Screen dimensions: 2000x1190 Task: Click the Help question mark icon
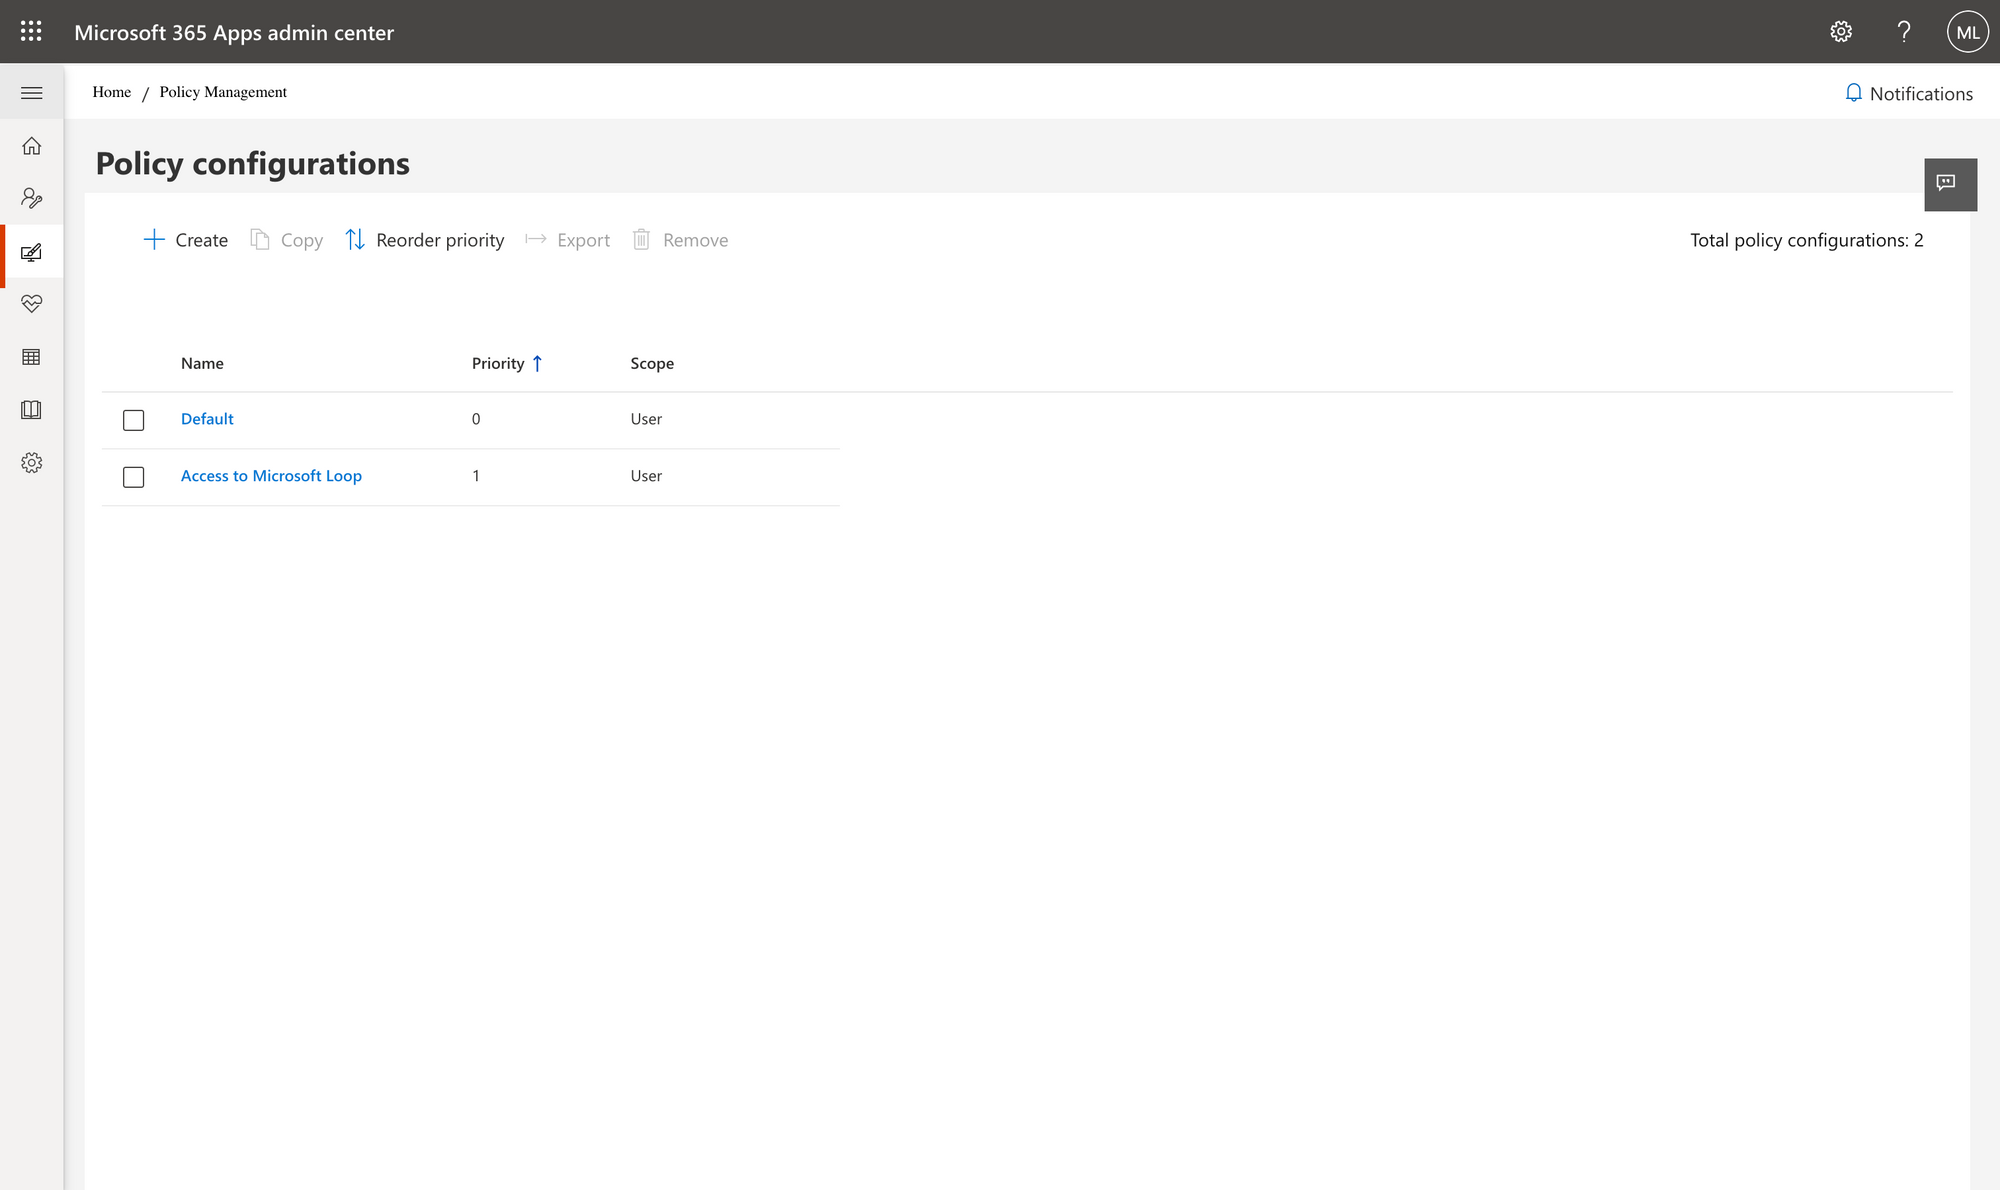(x=1902, y=31)
